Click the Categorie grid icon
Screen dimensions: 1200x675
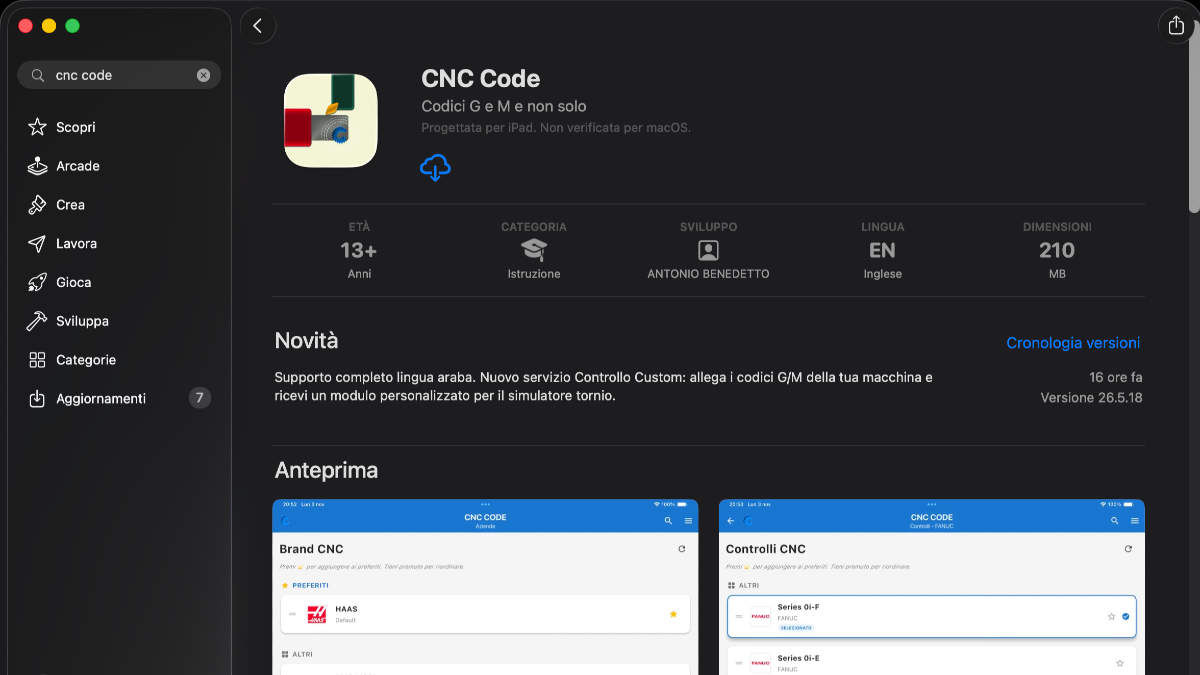click(37, 360)
